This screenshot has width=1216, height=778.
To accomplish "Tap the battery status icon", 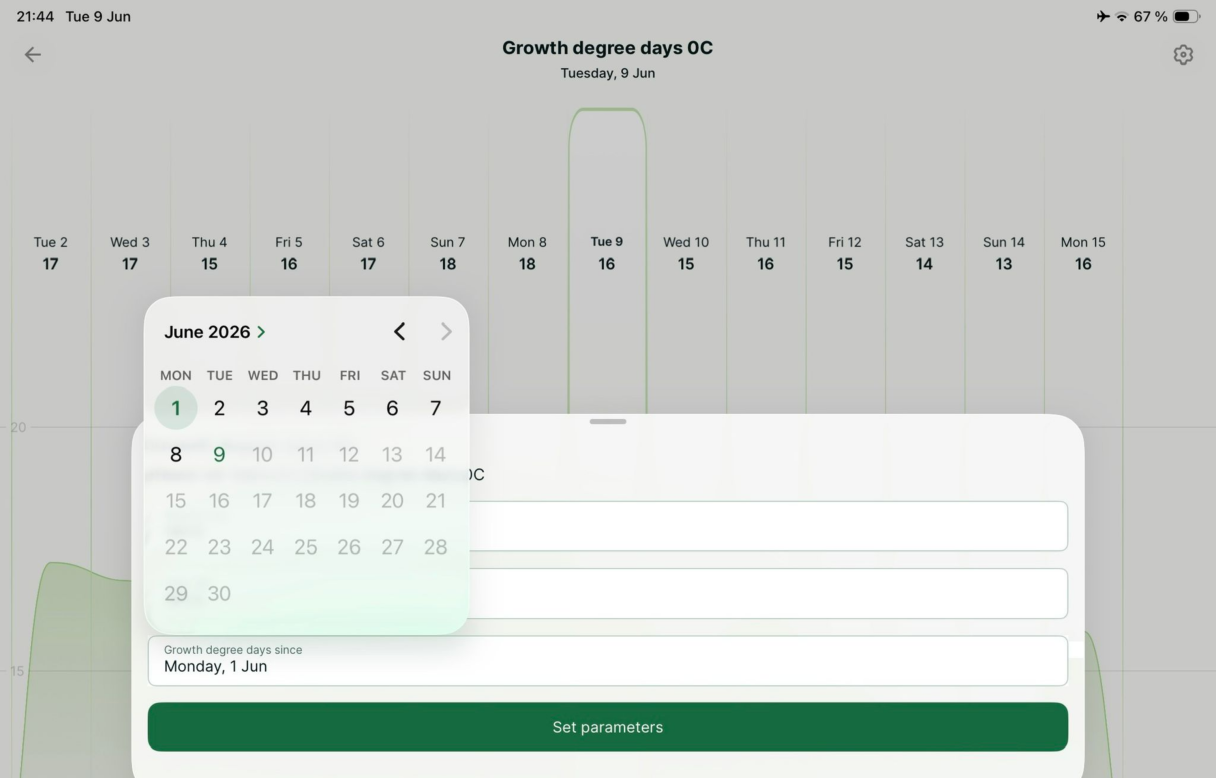I will pyautogui.click(x=1186, y=17).
